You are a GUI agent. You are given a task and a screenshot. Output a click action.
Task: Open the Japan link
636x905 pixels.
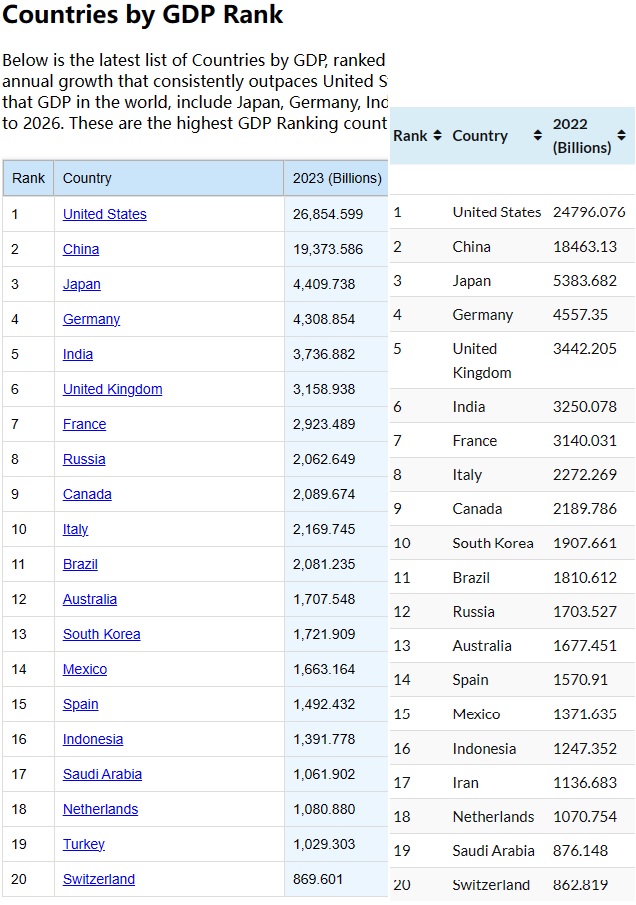click(x=81, y=285)
